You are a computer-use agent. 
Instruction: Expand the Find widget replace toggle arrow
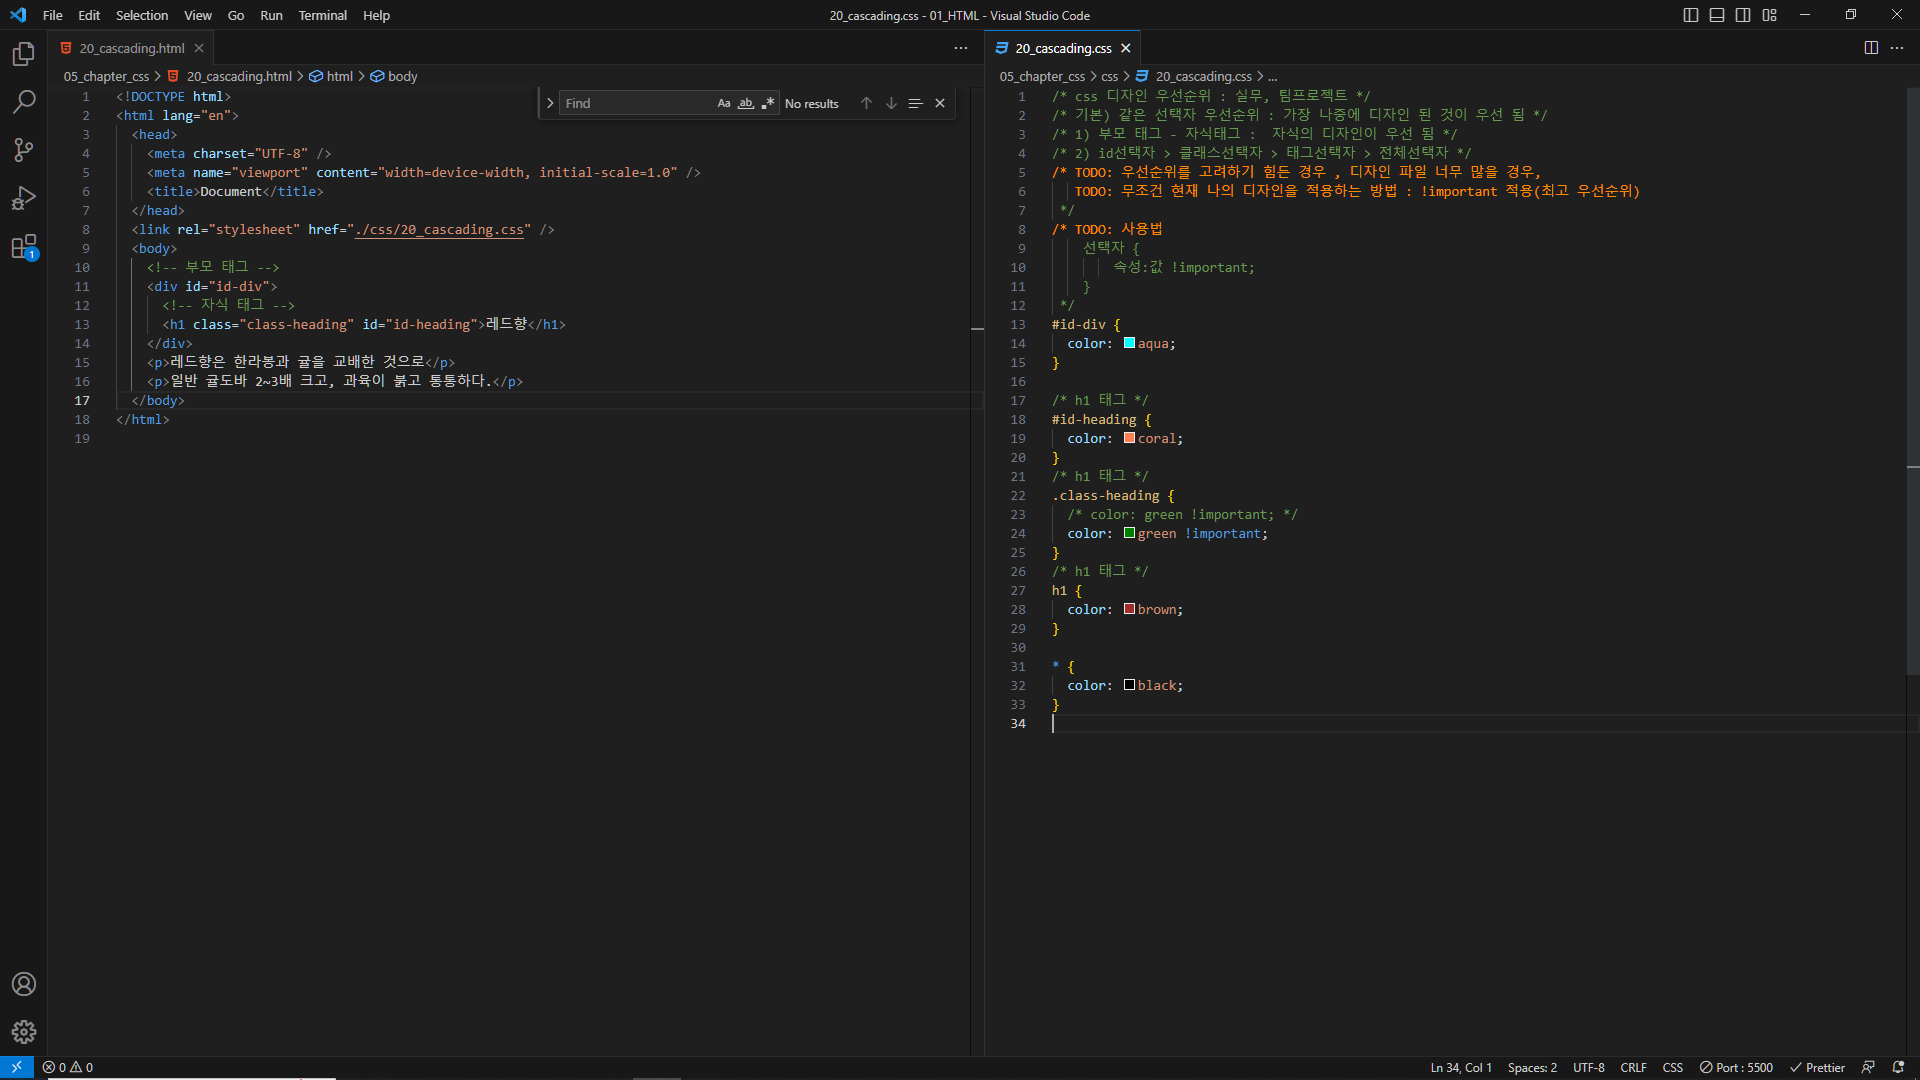[550, 103]
